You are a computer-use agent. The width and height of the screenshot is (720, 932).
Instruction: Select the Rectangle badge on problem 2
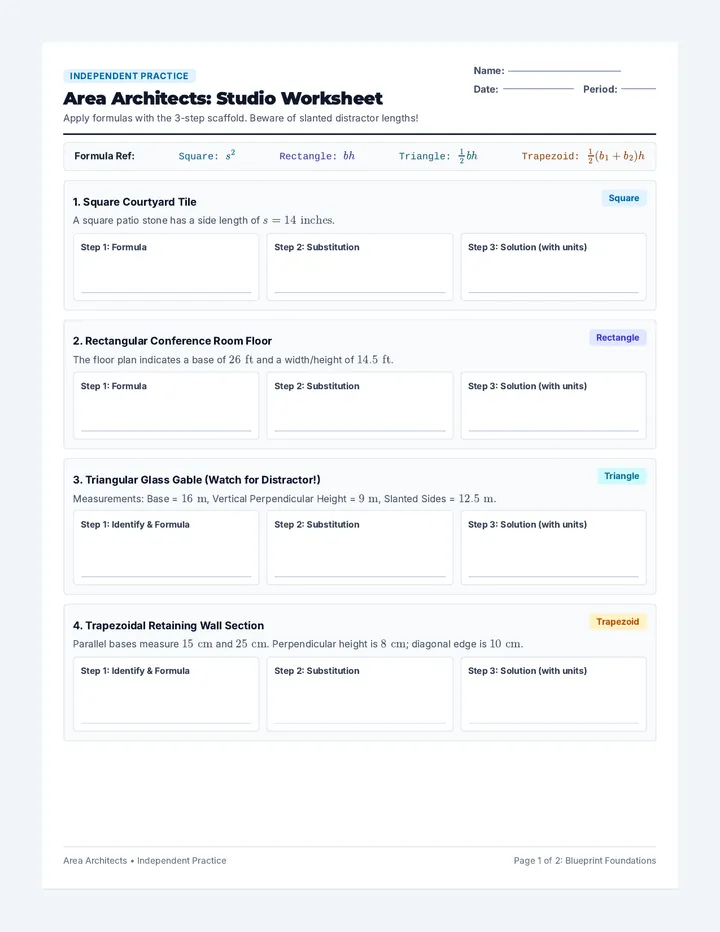[617, 338]
